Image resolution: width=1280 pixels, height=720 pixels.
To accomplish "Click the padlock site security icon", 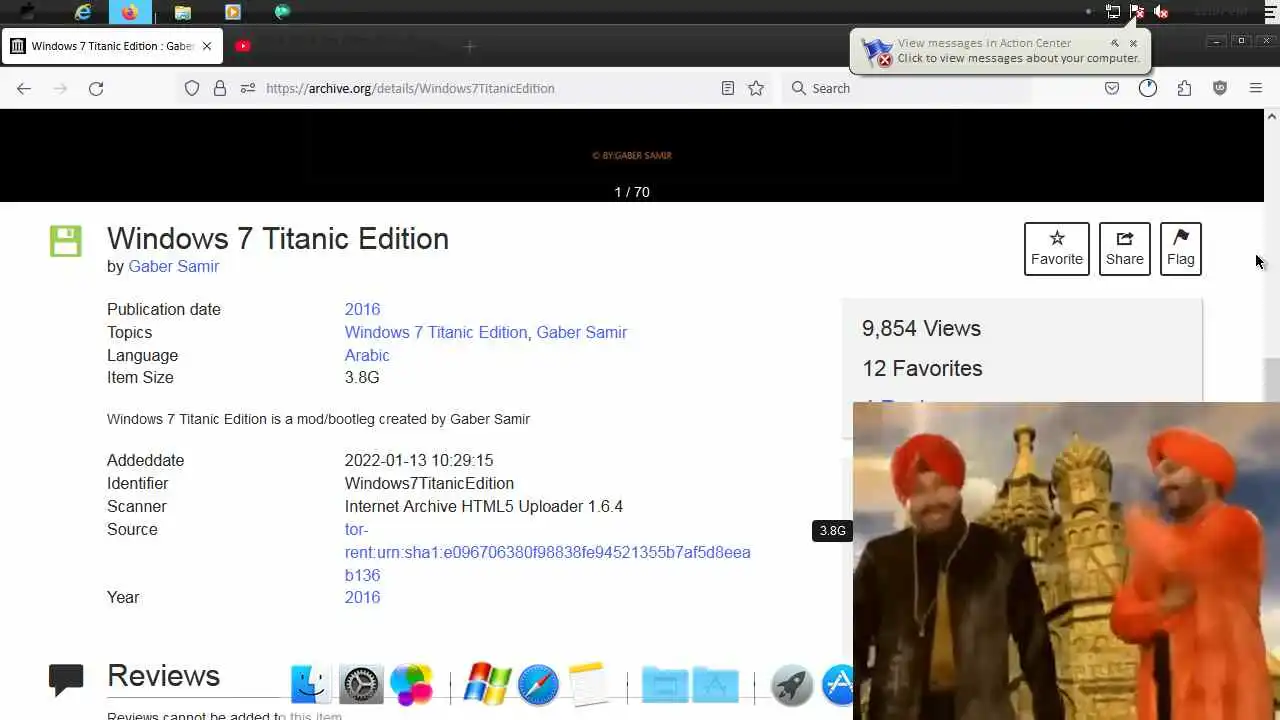I will (220, 88).
